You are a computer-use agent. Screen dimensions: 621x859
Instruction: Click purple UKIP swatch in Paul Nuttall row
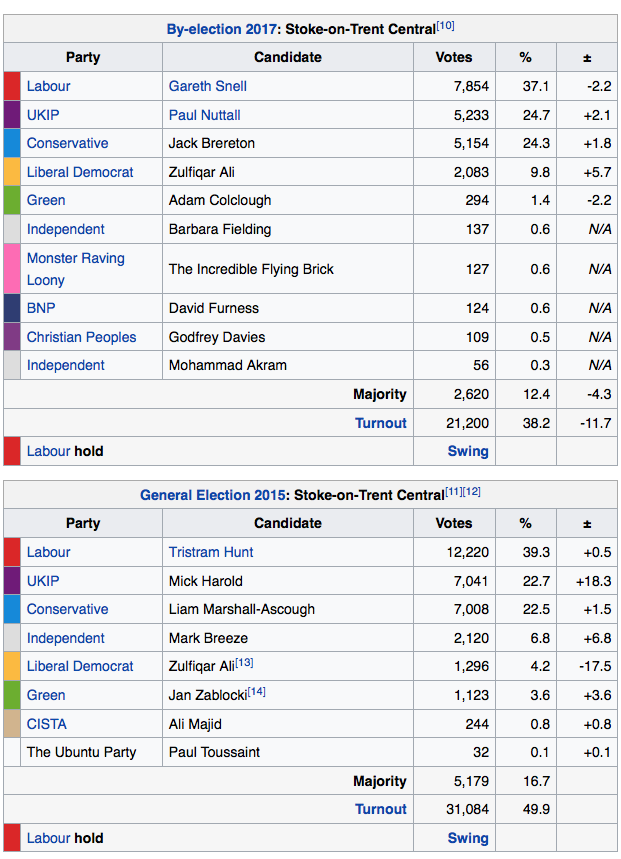[x=12, y=115]
